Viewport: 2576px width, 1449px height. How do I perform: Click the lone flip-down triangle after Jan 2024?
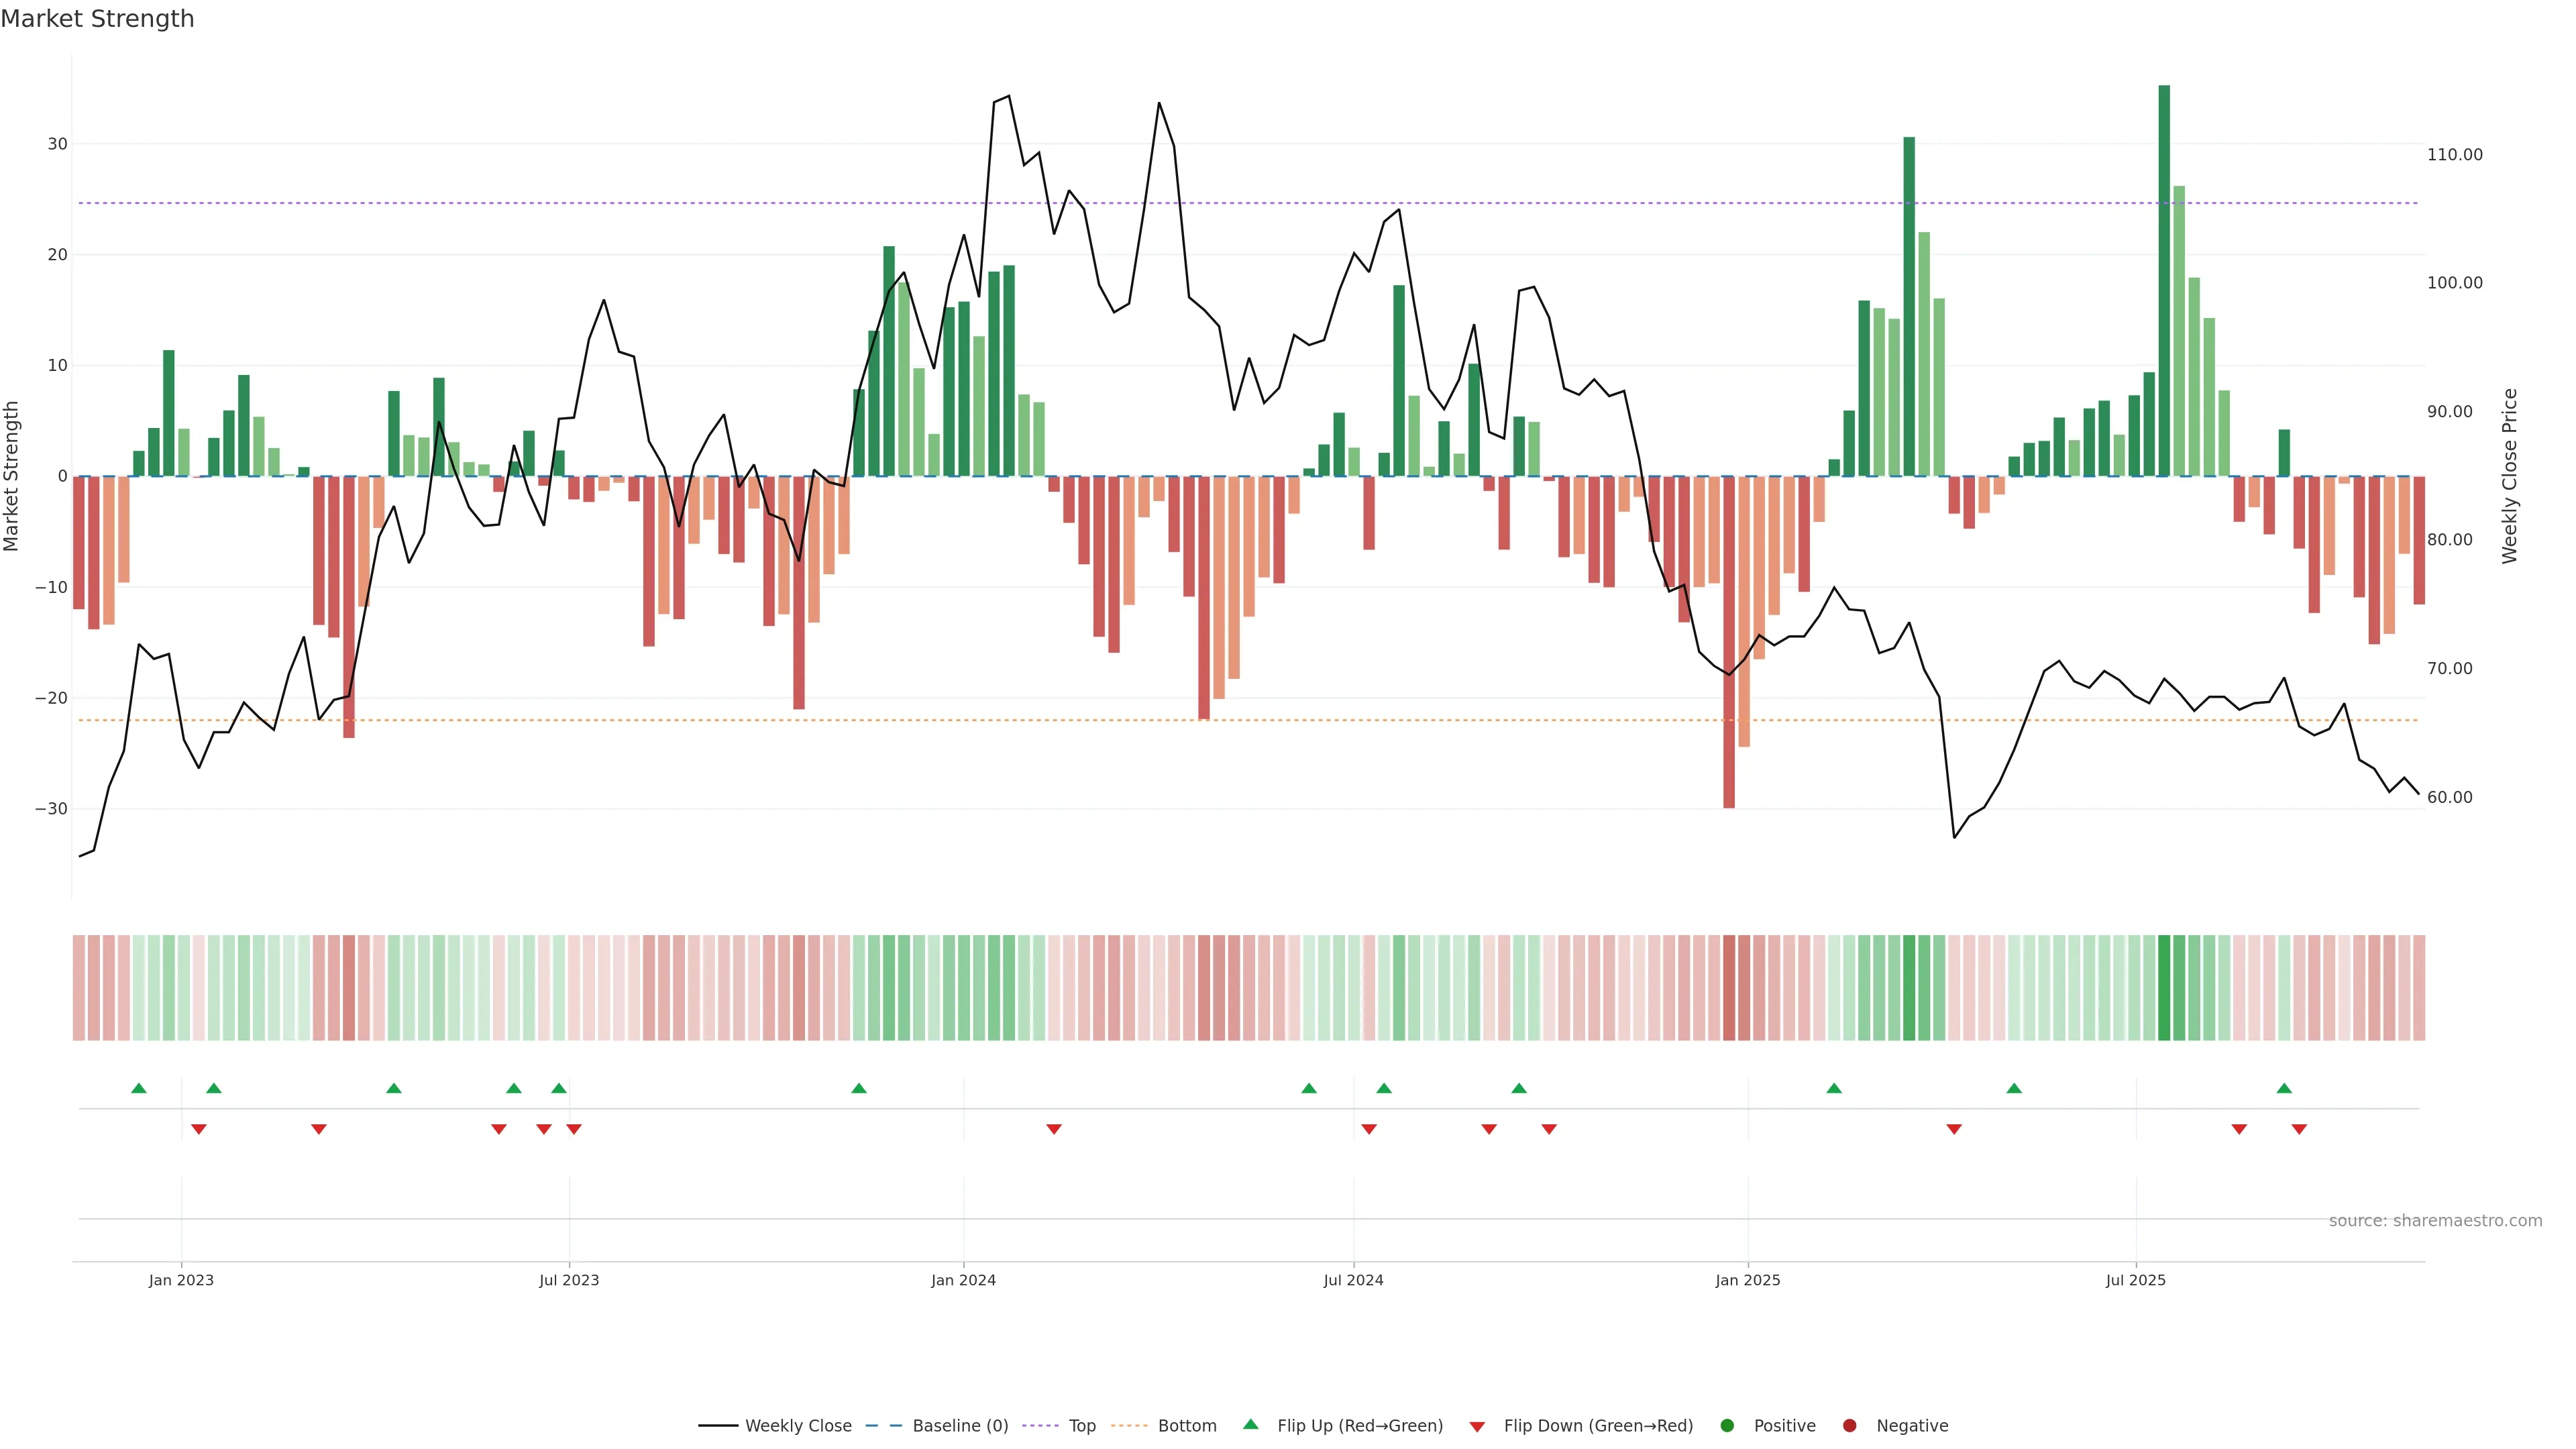pyautogui.click(x=1054, y=1129)
